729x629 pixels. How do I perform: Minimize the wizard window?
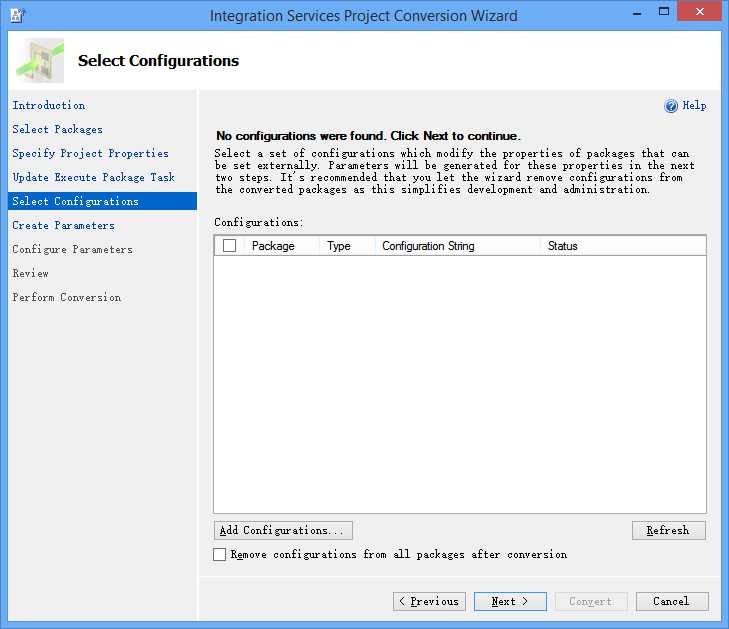[x=637, y=13]
